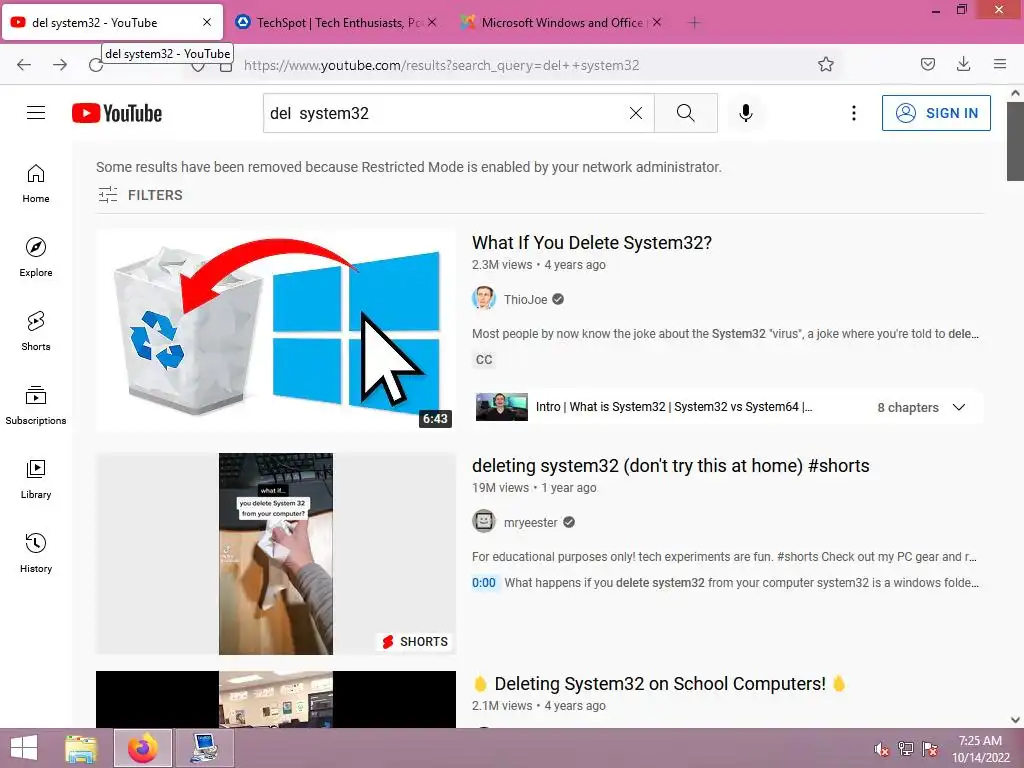This screenshot has width=1024, height=768.
Task: Go back with the browser back arrow
Action: point(24,65)
